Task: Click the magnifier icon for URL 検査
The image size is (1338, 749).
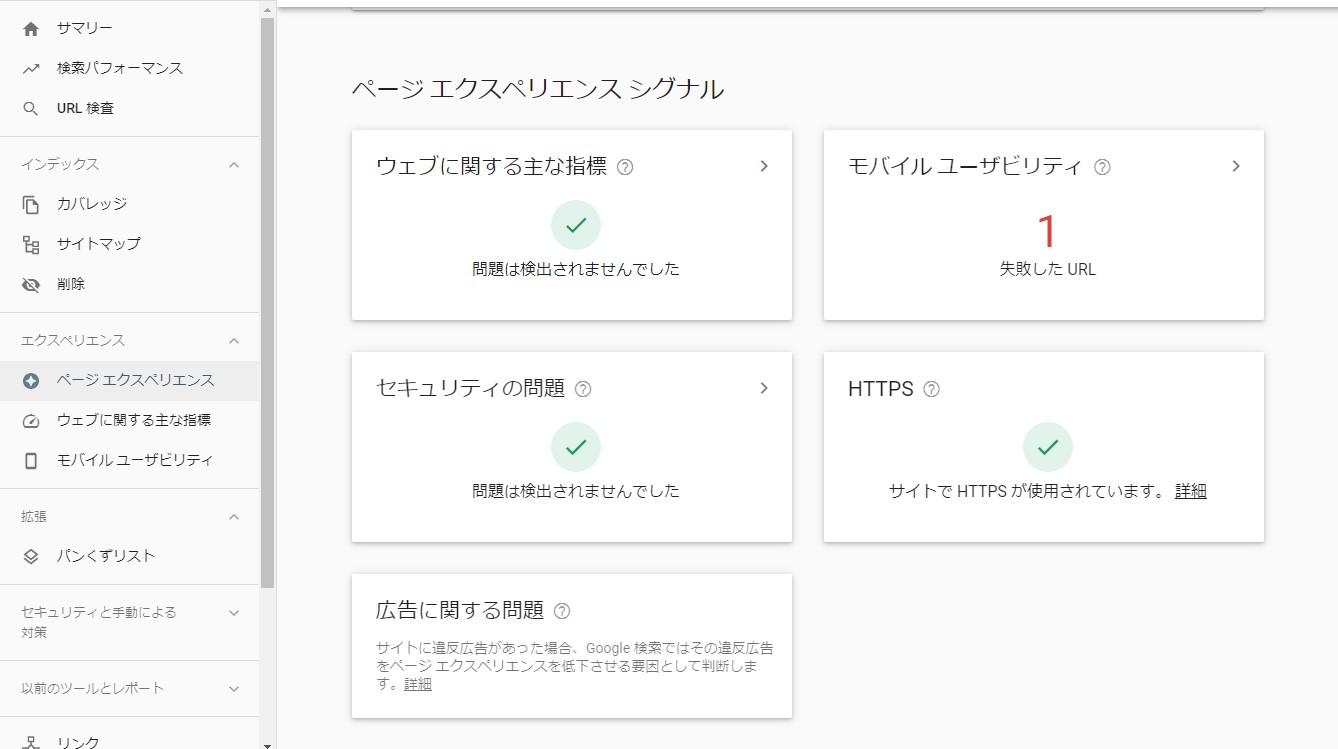Action: (x=31, y=108)
